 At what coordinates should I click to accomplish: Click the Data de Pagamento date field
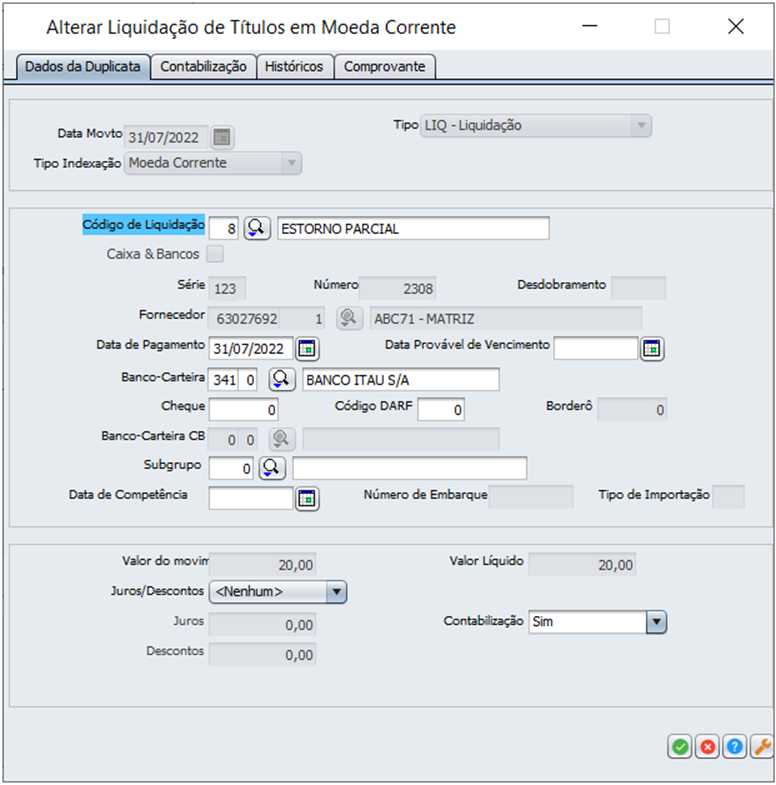click(251, 348)
